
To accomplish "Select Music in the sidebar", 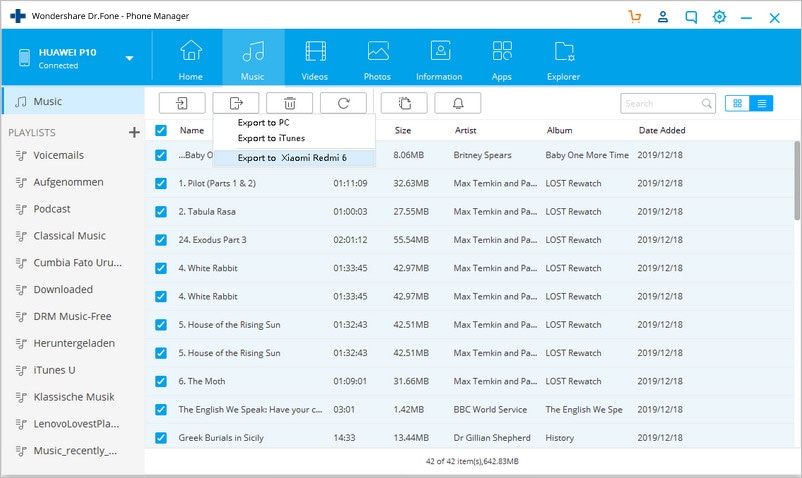I will pos(73,101).
